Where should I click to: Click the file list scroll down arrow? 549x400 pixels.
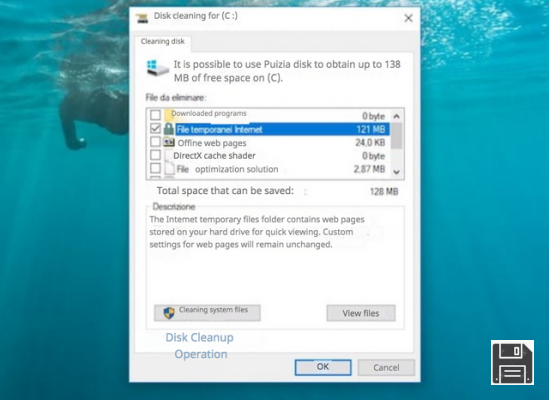pyautogui.click(x=396, y=172)
